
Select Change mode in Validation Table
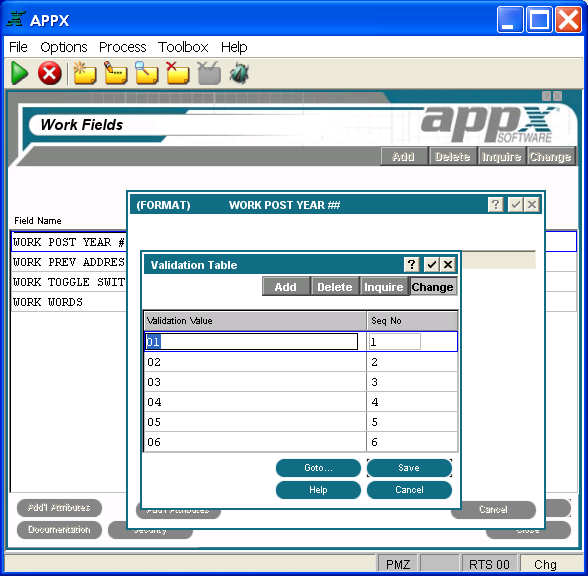[x=433, y=287]
